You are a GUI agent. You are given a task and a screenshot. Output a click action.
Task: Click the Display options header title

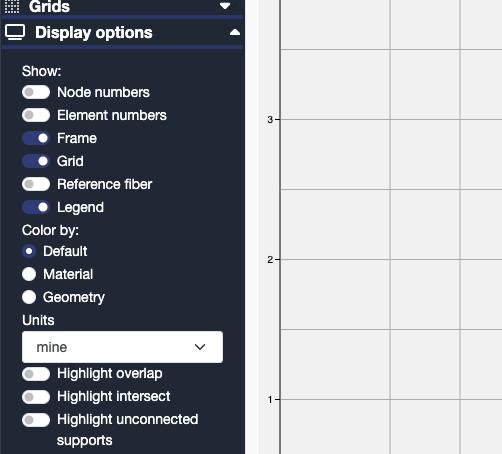coord(94,33)
